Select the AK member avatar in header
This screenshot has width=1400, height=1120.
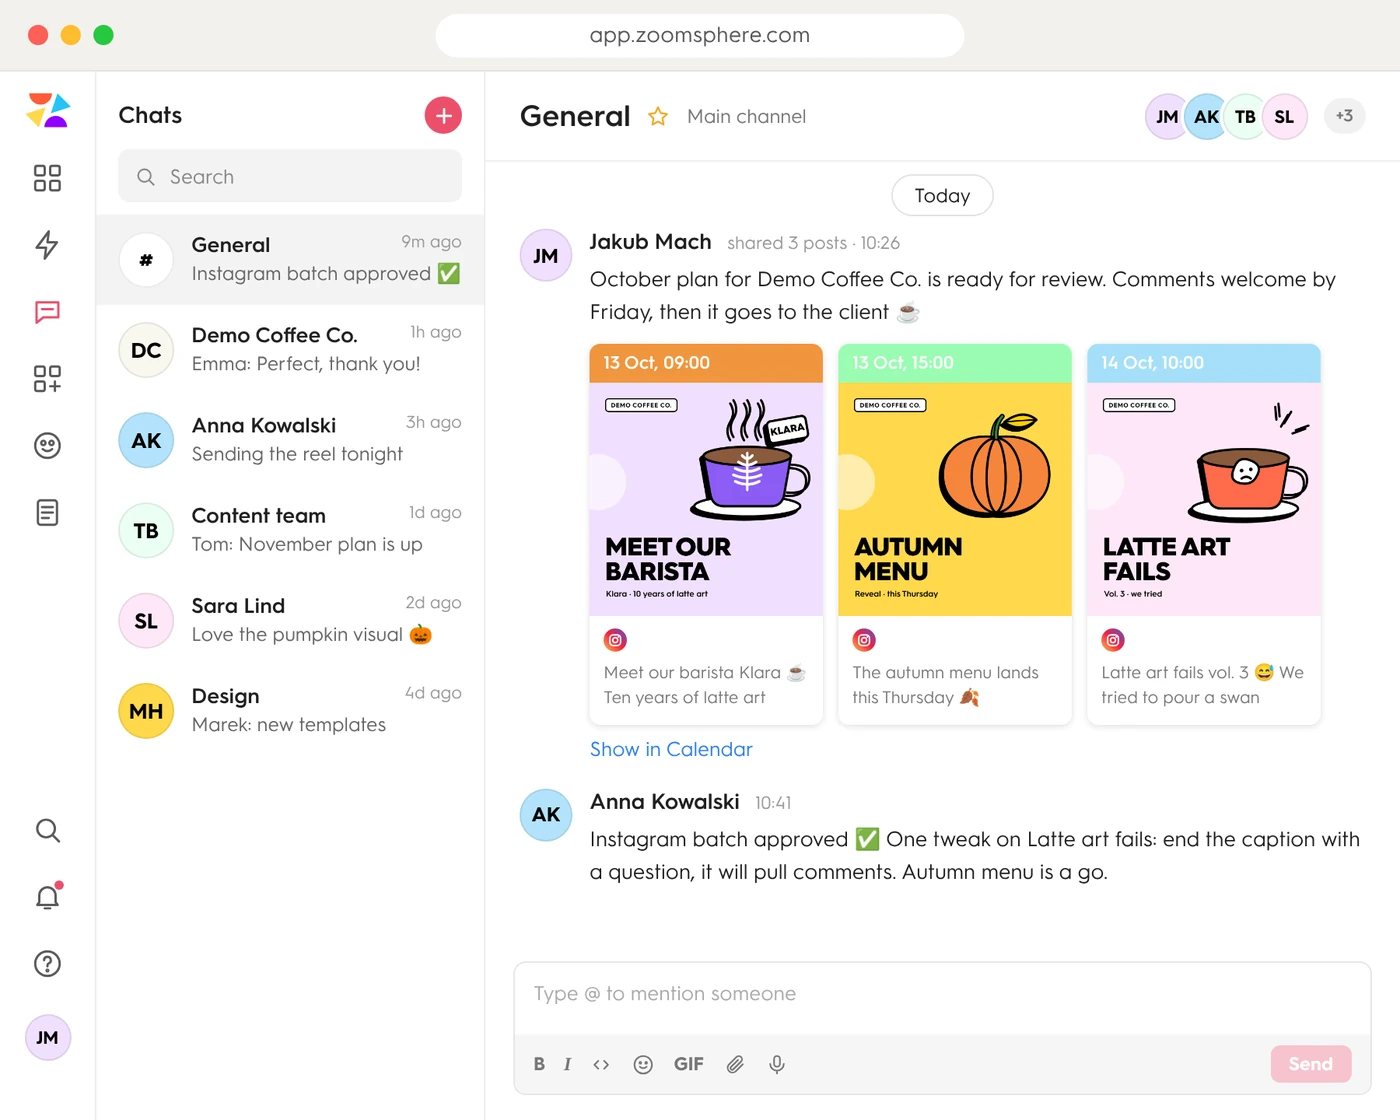1207,117
